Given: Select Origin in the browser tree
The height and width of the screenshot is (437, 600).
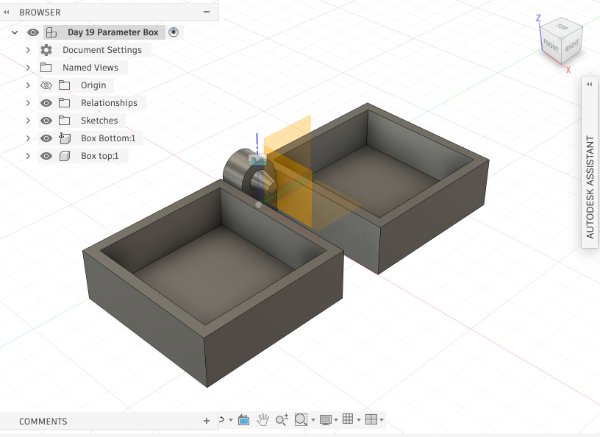Looking at the screenshot, I should [93, 85].
